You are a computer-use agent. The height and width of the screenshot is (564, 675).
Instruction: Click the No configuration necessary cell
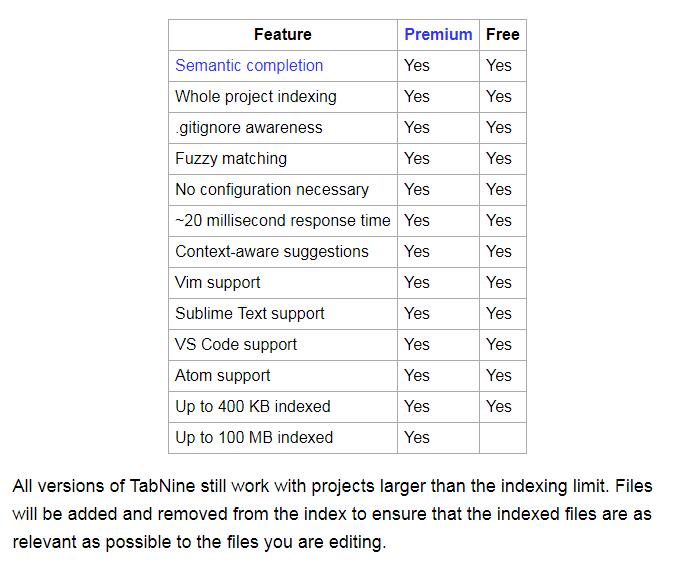(x=272, y=190)
